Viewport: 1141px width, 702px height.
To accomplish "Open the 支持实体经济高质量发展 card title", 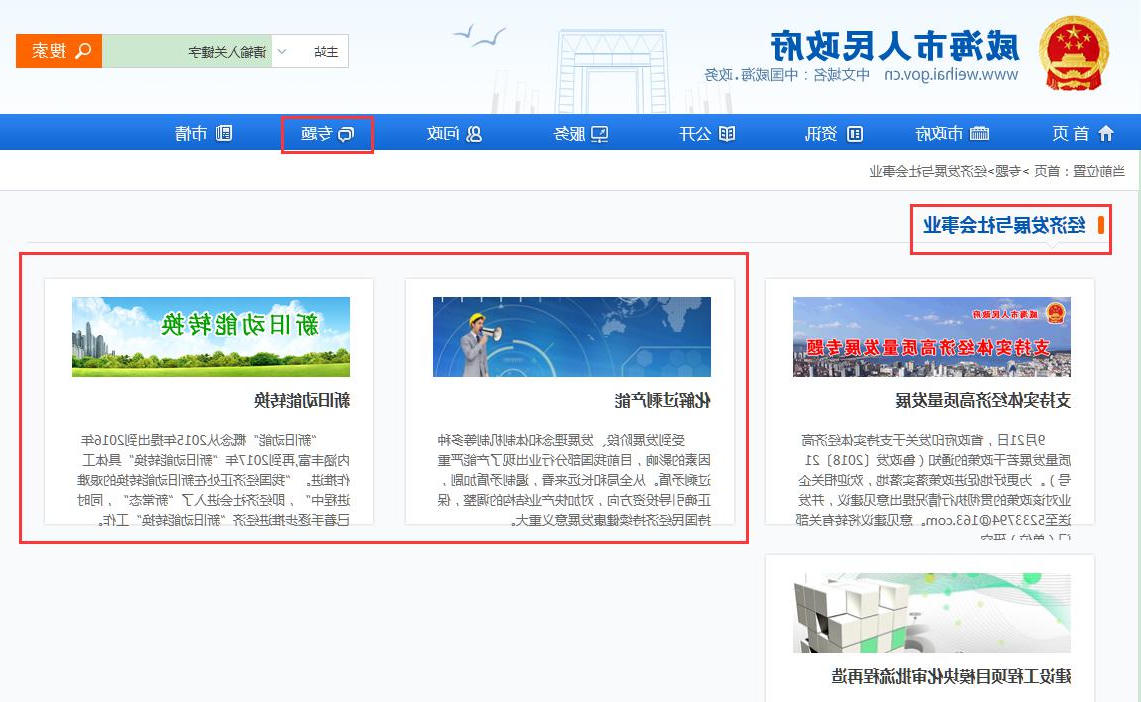I will click(x=983, y=400).
